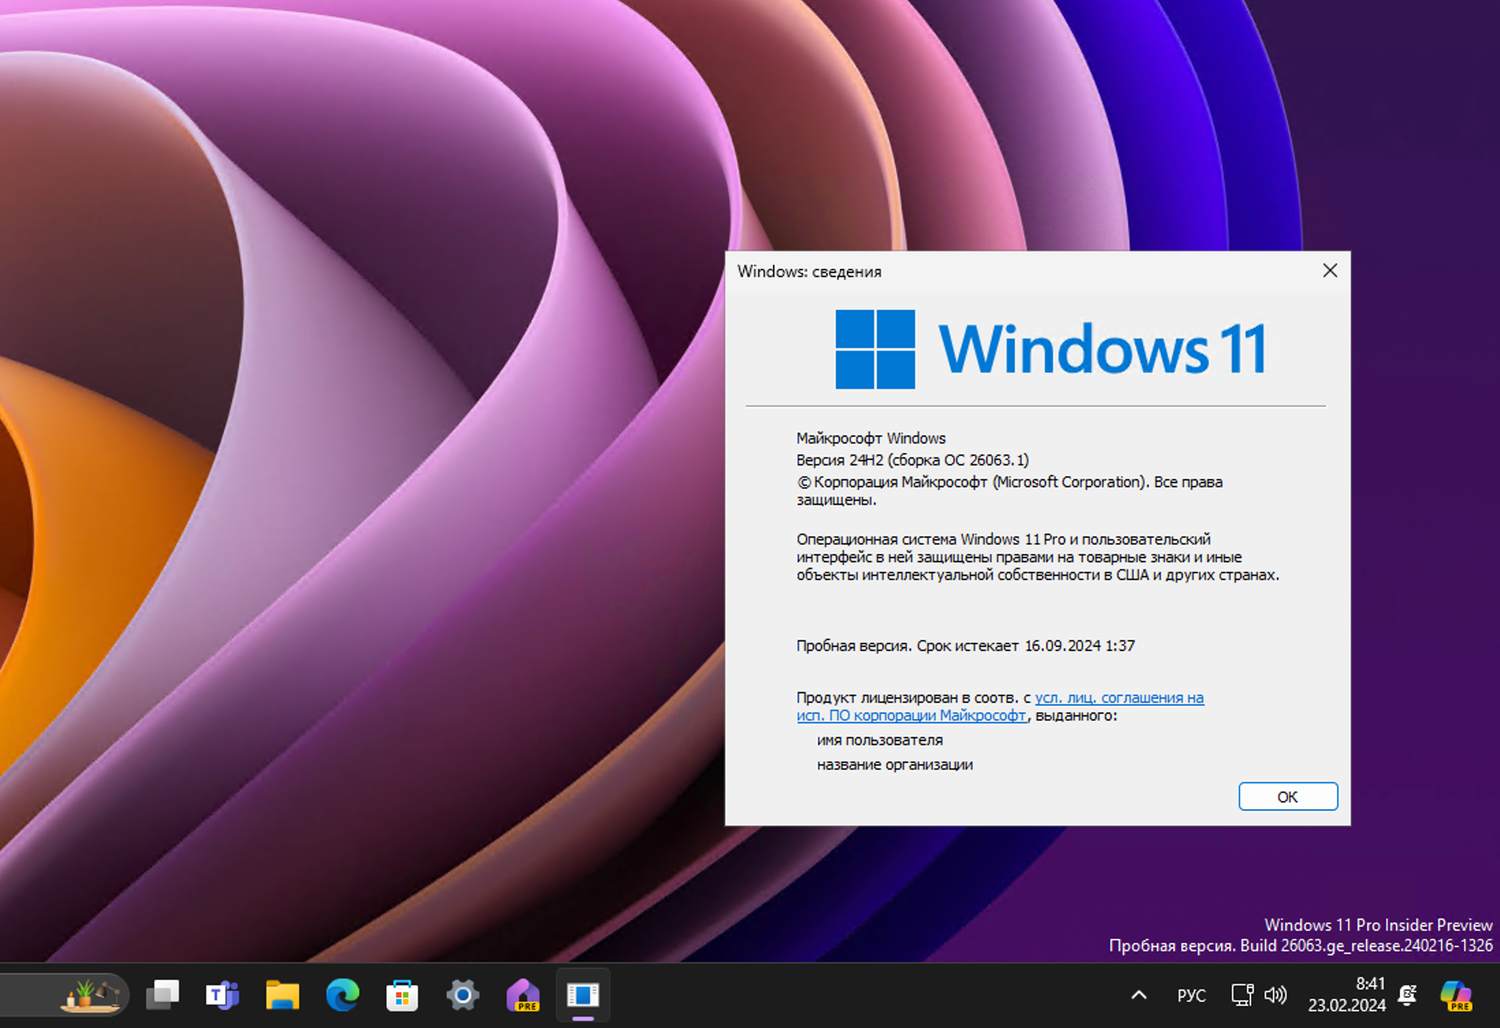Click the OK button in the dialog
The image size is (1500, 1028).
[1288, 796]
